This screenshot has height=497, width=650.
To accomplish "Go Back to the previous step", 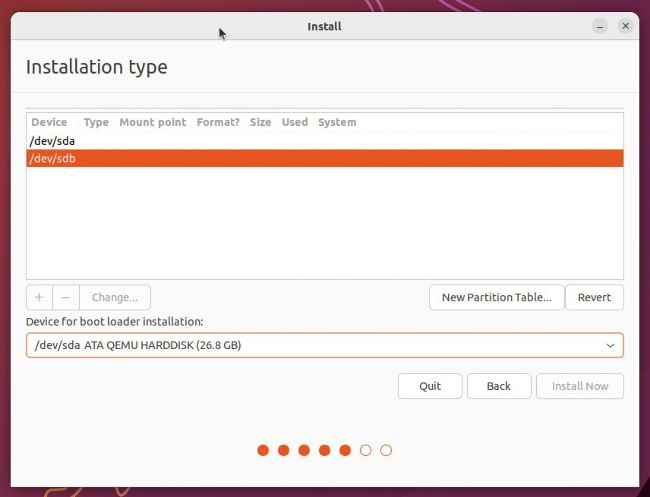I will click(x=498, y=386).
